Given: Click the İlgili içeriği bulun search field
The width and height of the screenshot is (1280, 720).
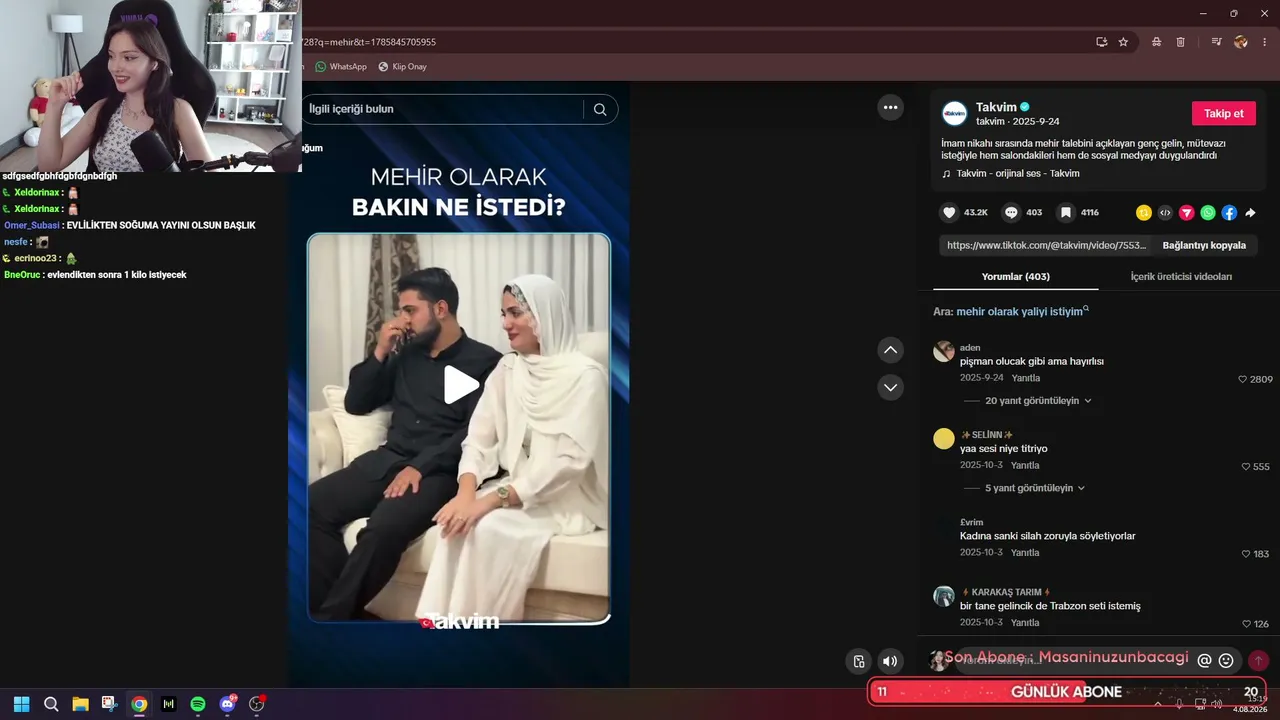Looking at the screenshot, I should [x=442, y=109].
